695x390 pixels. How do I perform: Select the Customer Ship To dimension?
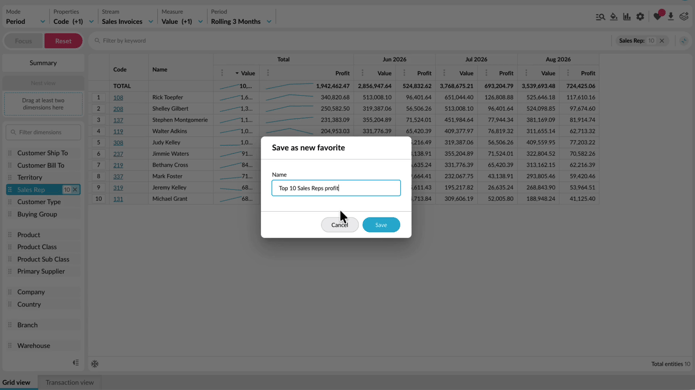point(43,153)
